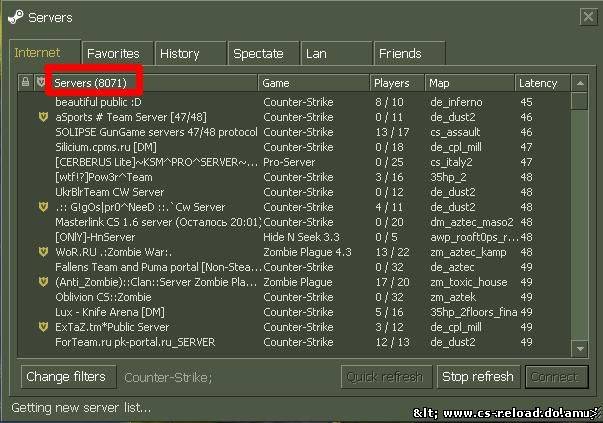Click the 'Counter-Strike;' filter summary text
603x423 pixels.
tap(168, 377)
